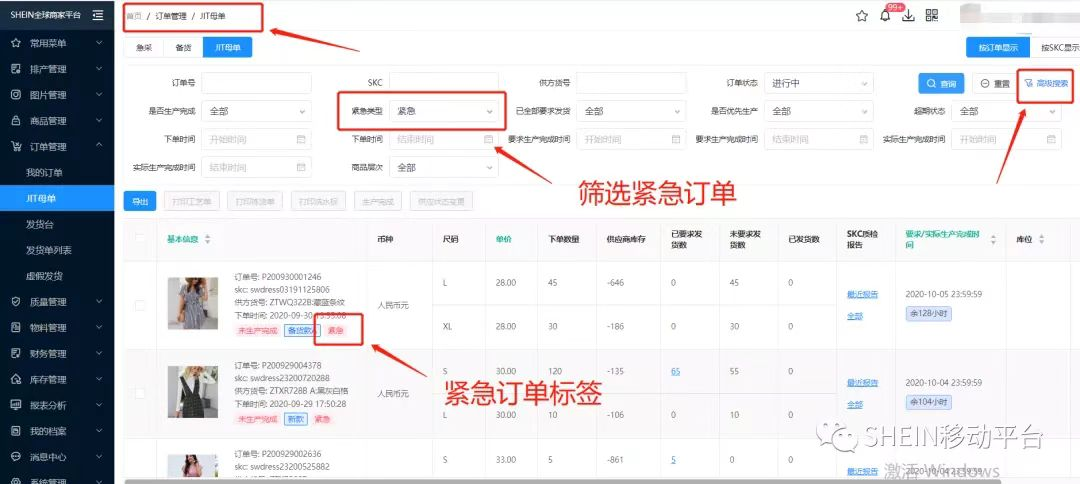Click the 订单号 input field
Viewport: 1080px width, 484px height.
coord(256,83)
